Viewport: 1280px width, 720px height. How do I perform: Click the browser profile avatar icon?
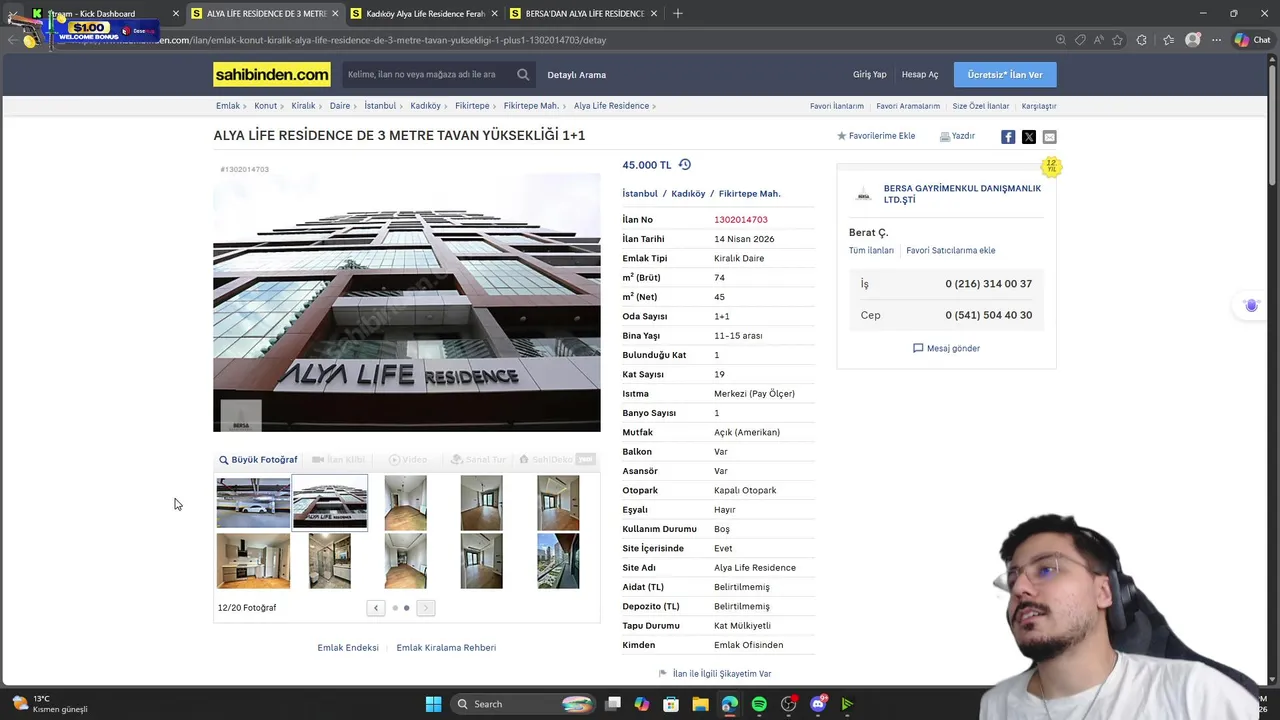pos(1193,40)
